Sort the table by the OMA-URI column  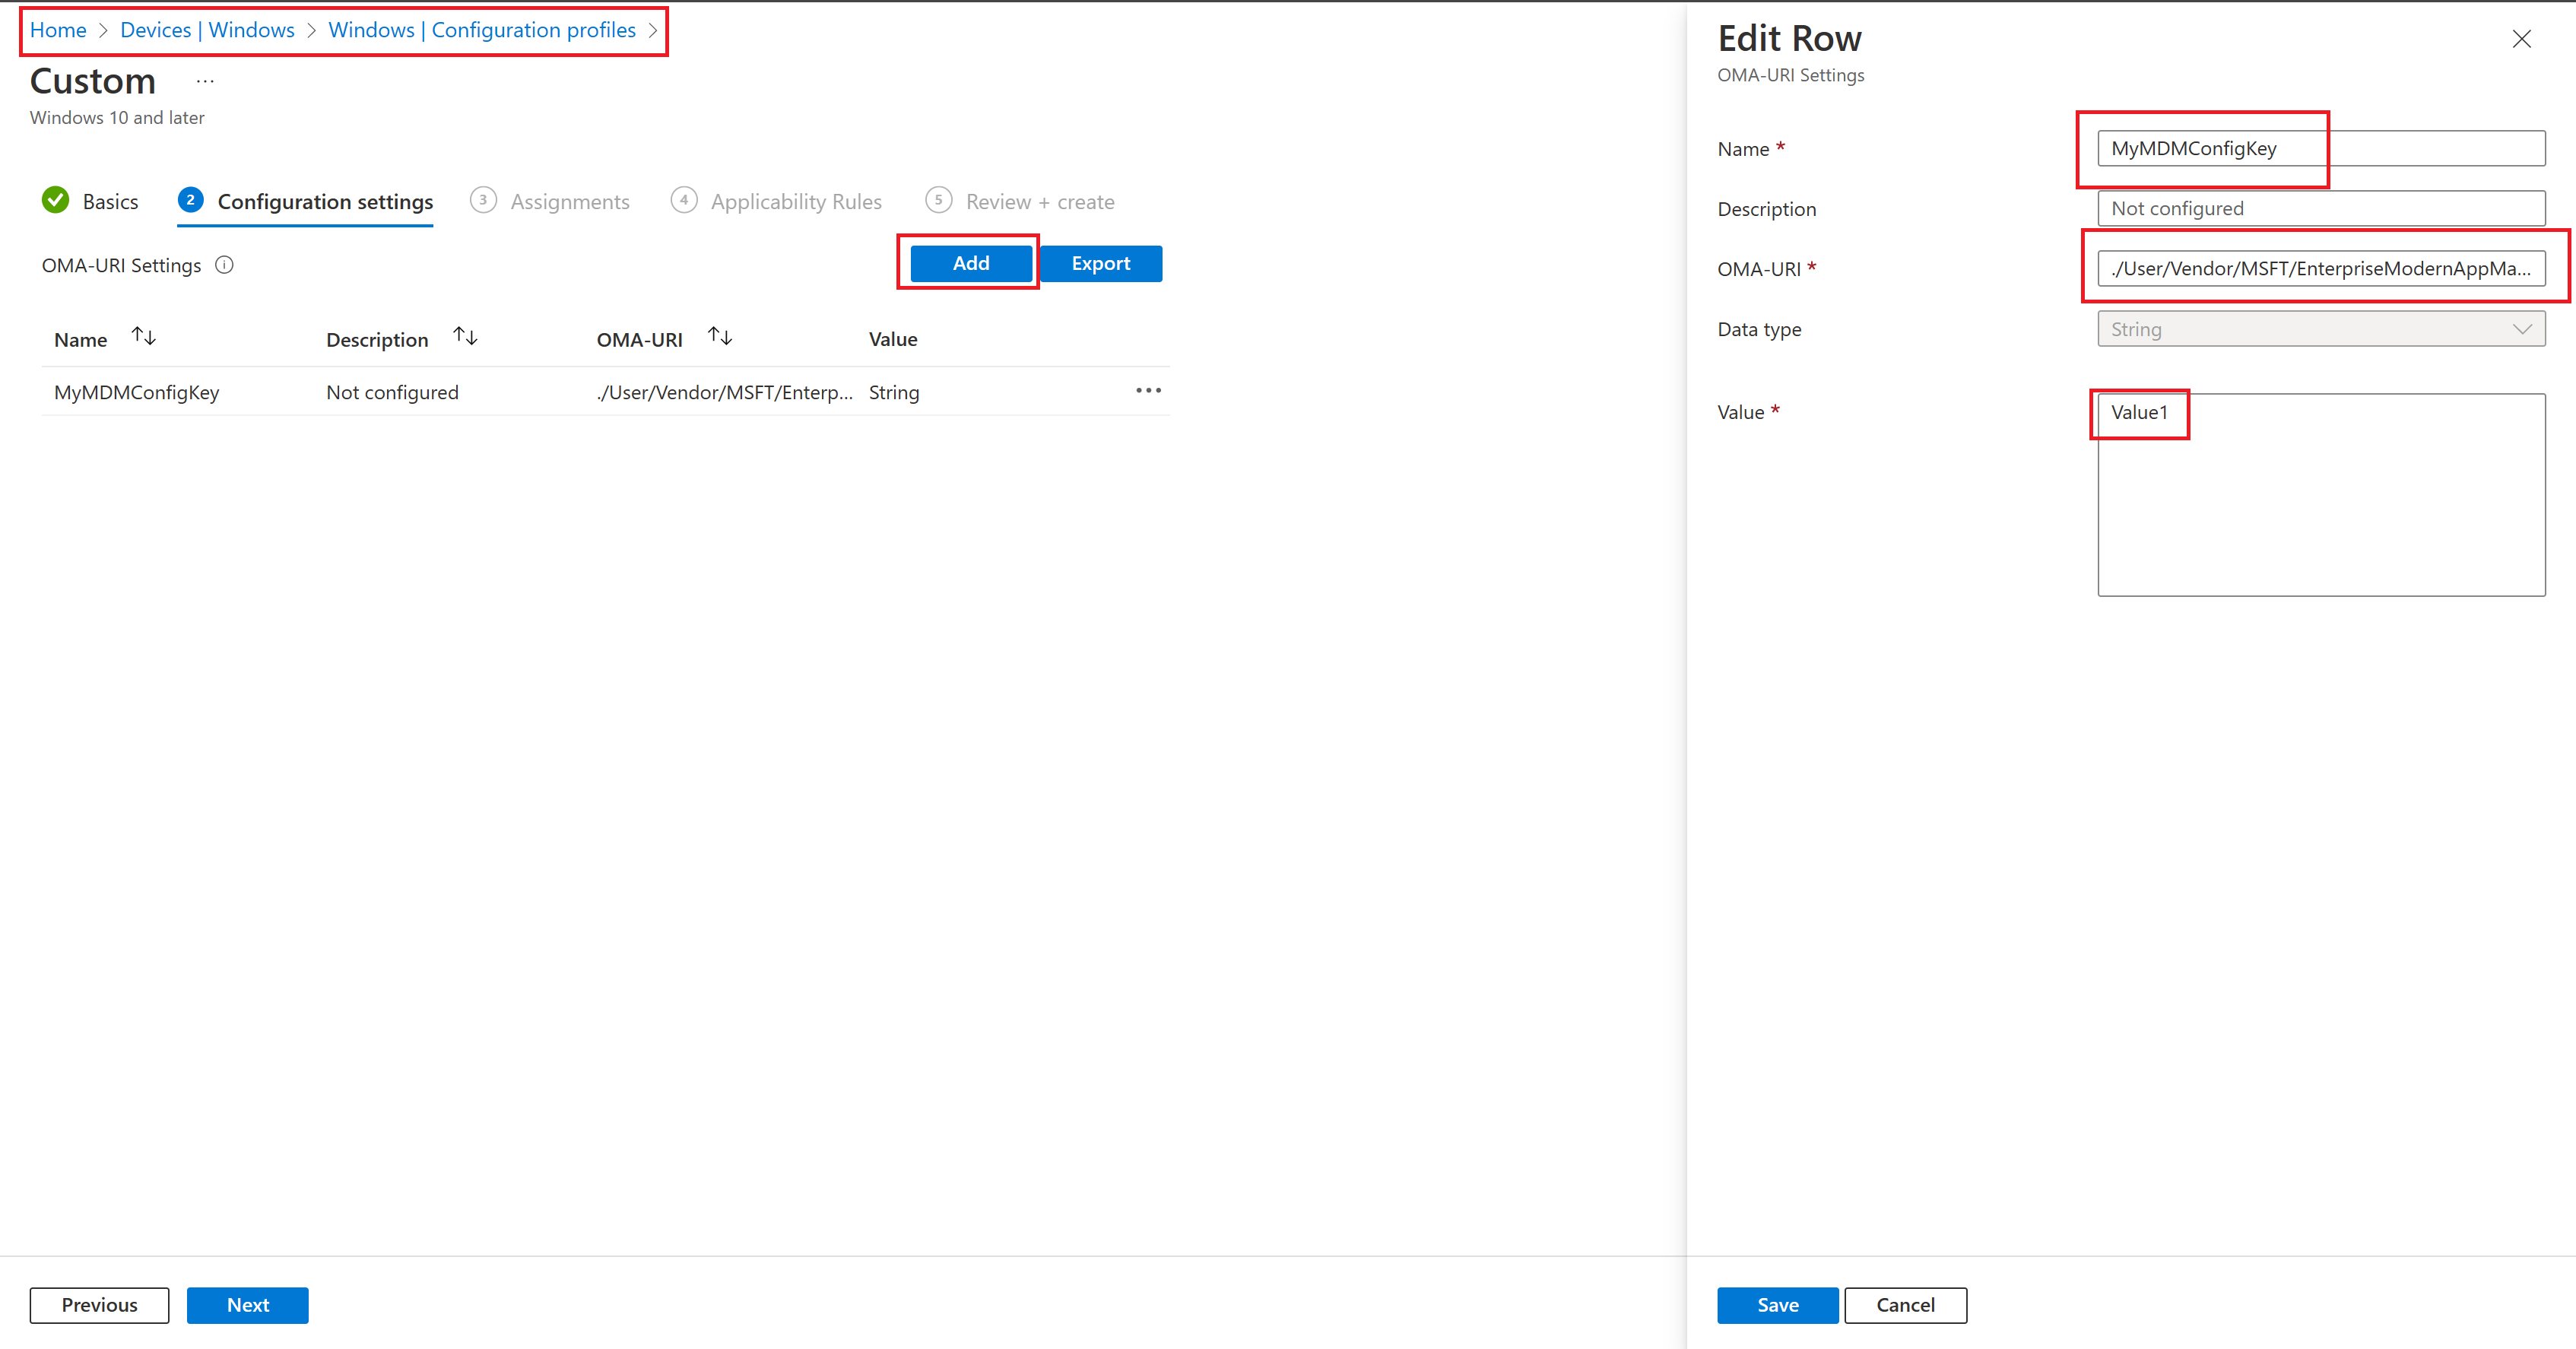(720, 337)
